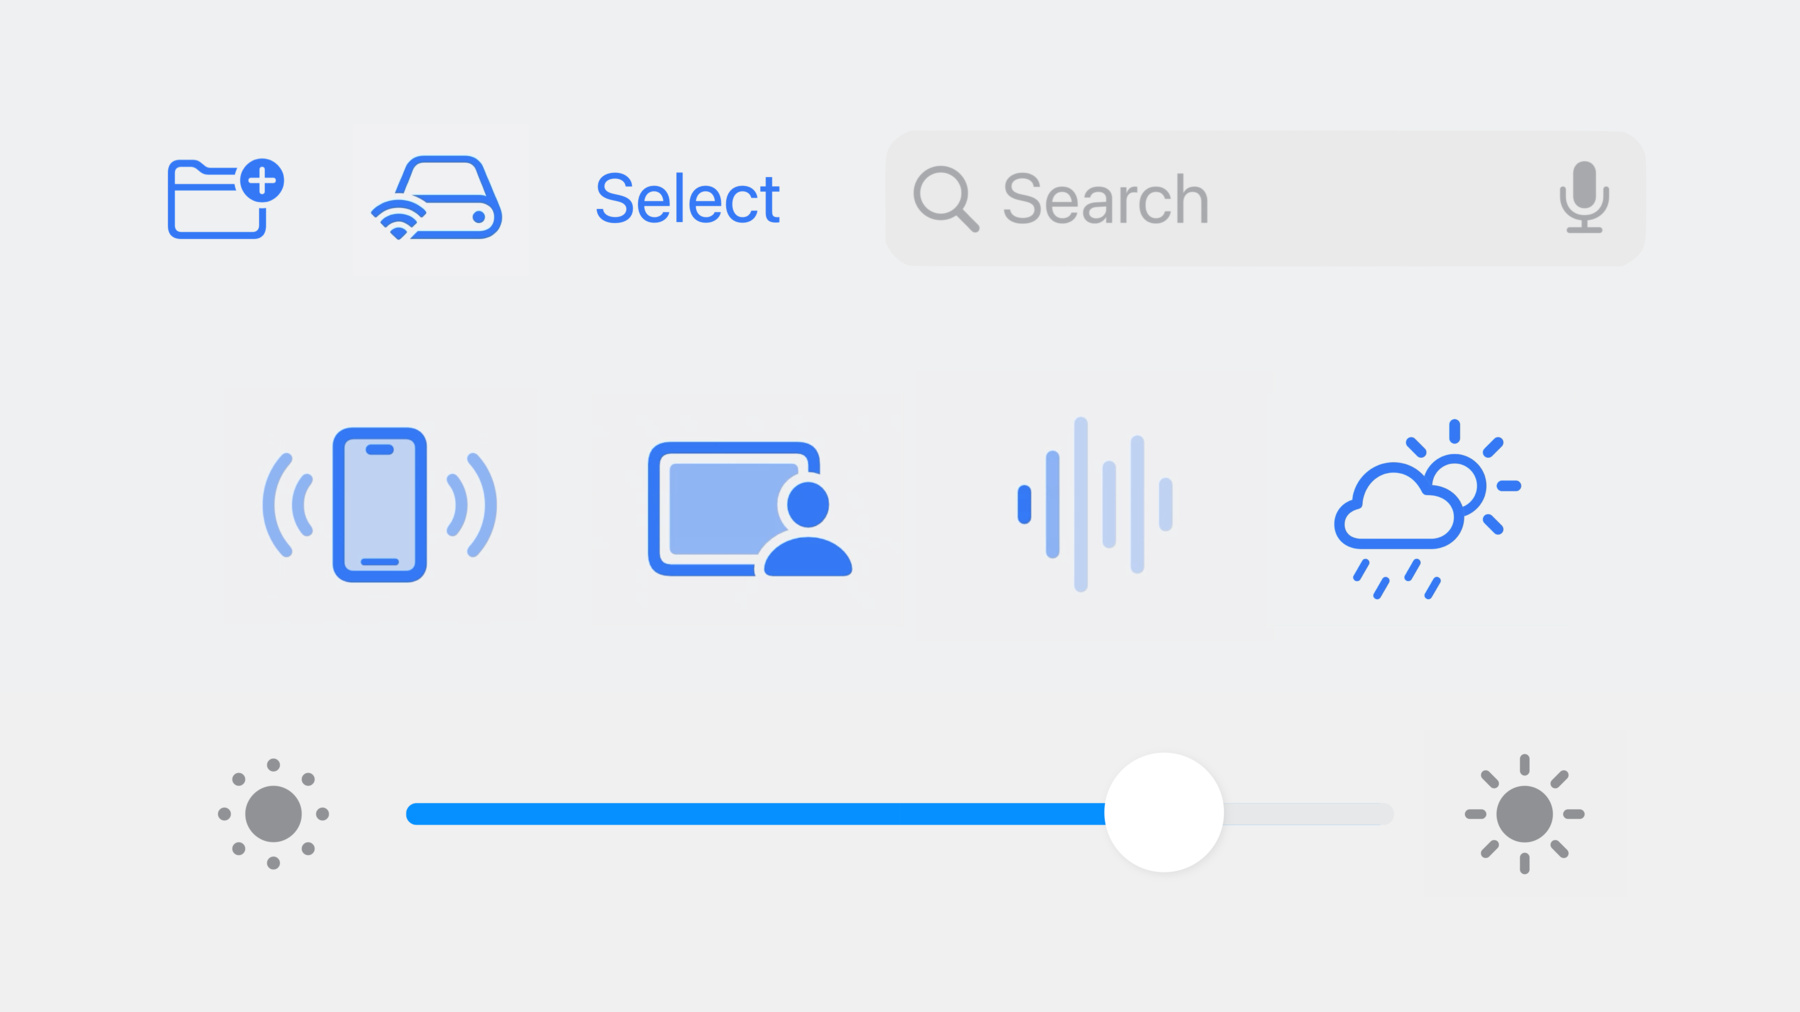Click the blue filled part of brightness slider

tap(755, 814)
